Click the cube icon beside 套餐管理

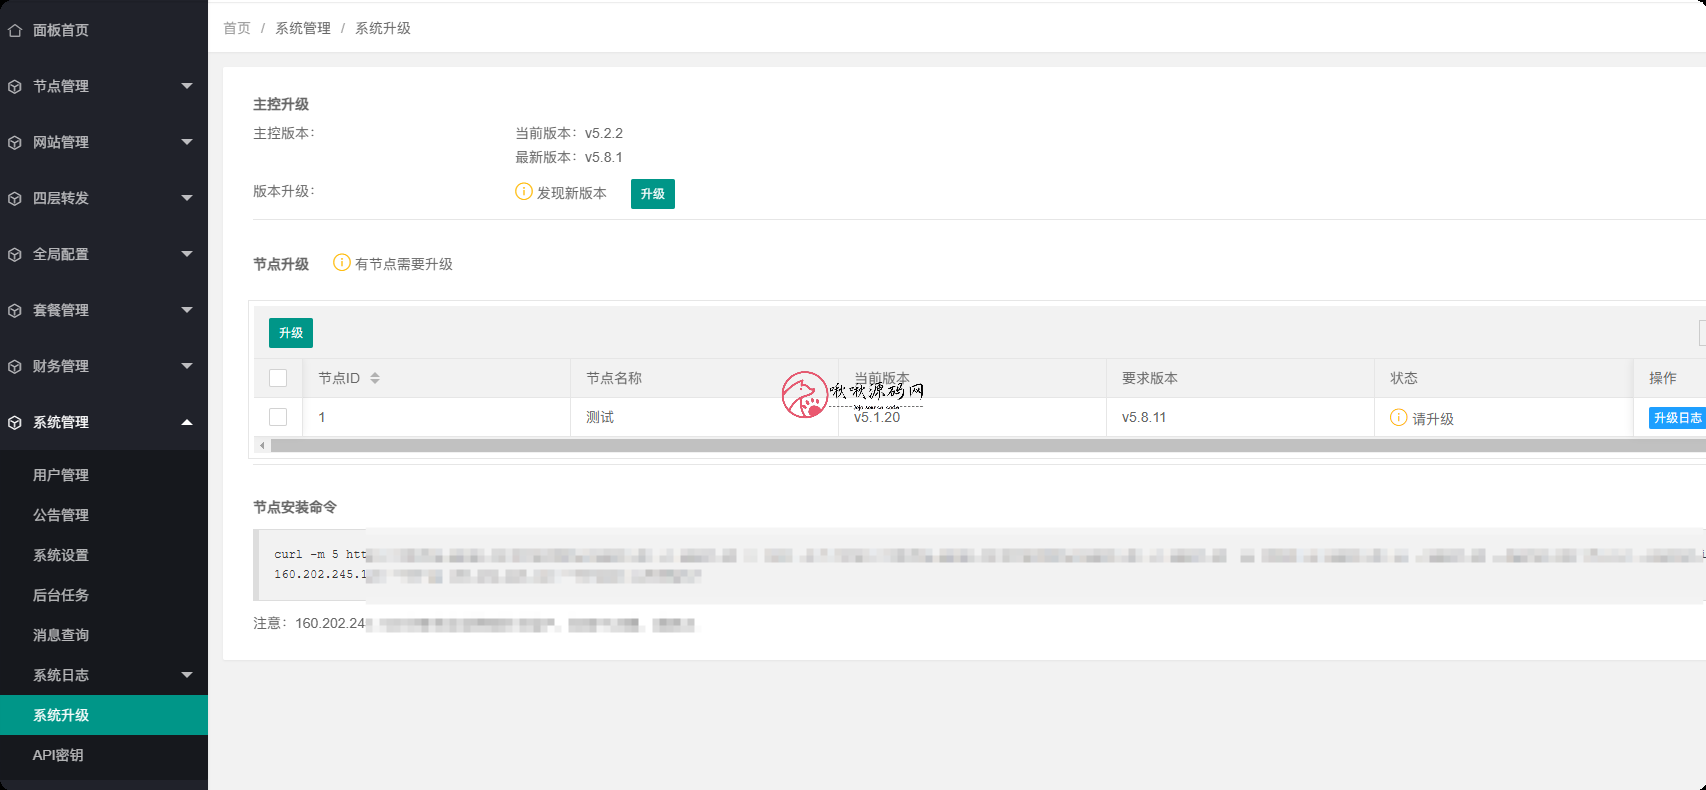(15, 311)
